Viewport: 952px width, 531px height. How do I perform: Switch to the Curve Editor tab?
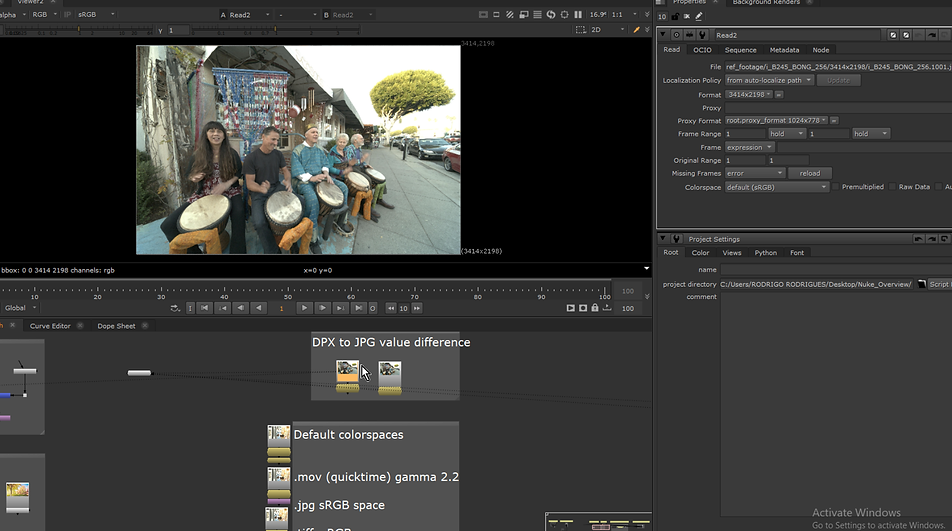[x=50, y=326]
